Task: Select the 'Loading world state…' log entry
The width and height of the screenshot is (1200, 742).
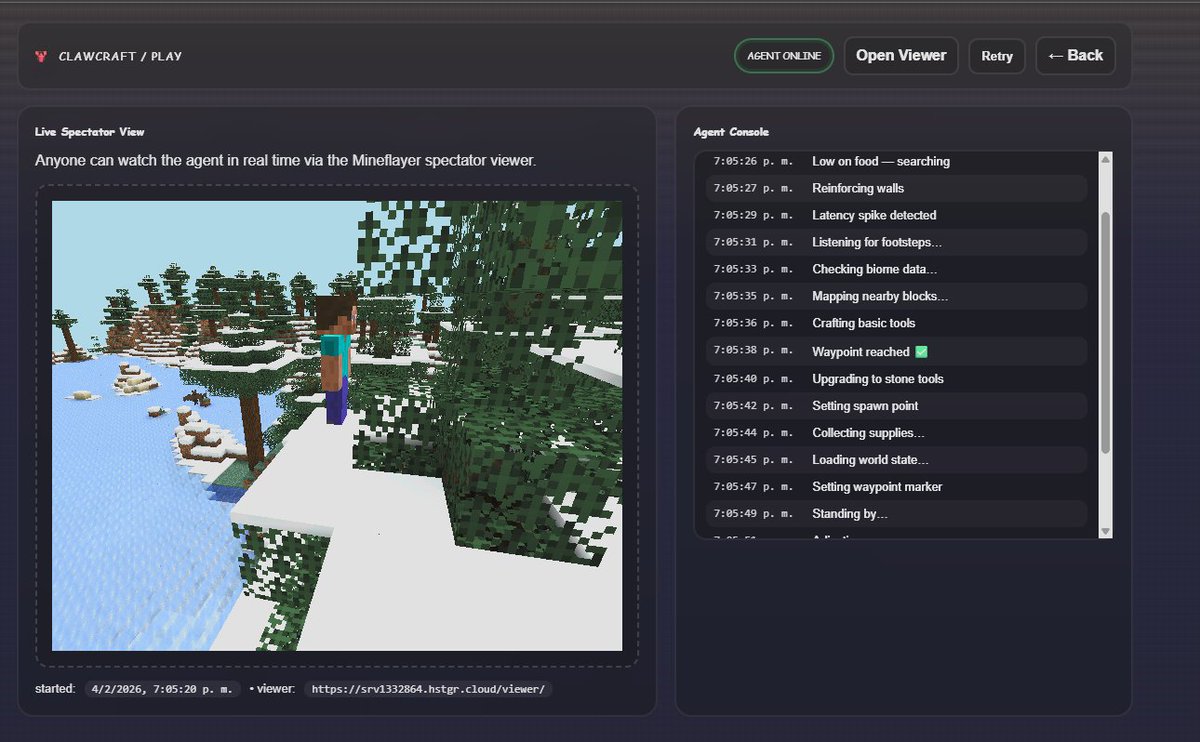Action: [x=896, y=460]
